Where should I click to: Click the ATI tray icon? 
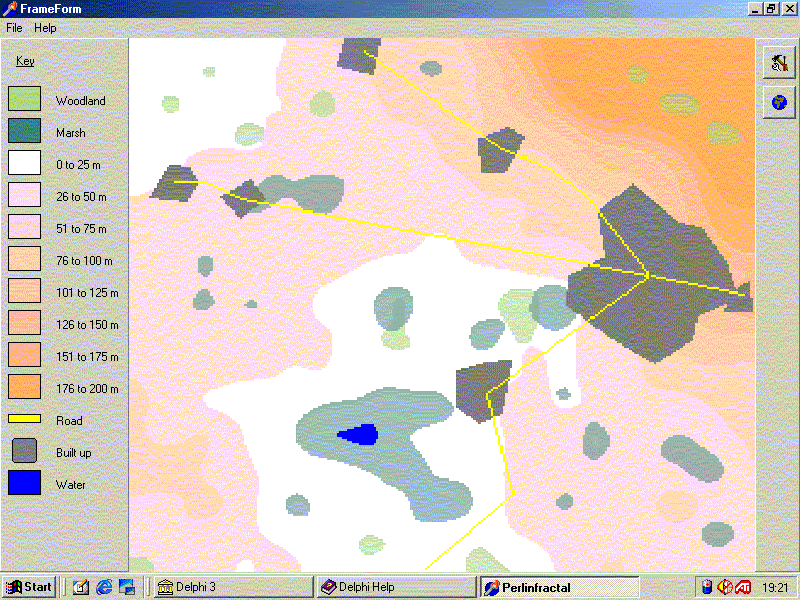click(743, 587)
